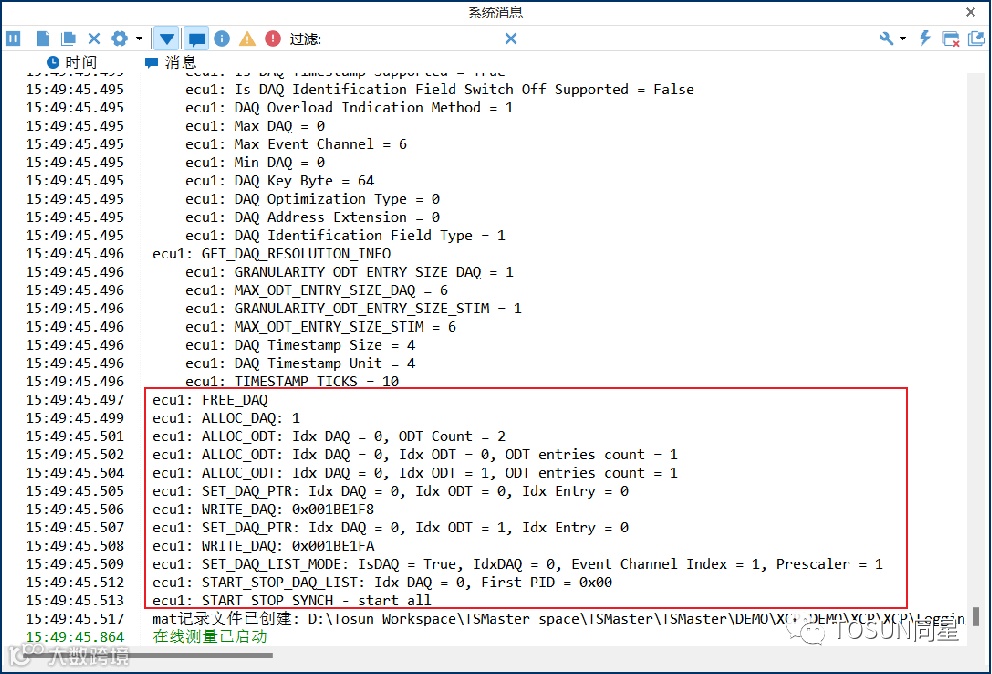Image resolution: width=992 pixels, height=674 pixels.
Task: Click the timestamp 15:49:45.864
Action: (75, 637)
